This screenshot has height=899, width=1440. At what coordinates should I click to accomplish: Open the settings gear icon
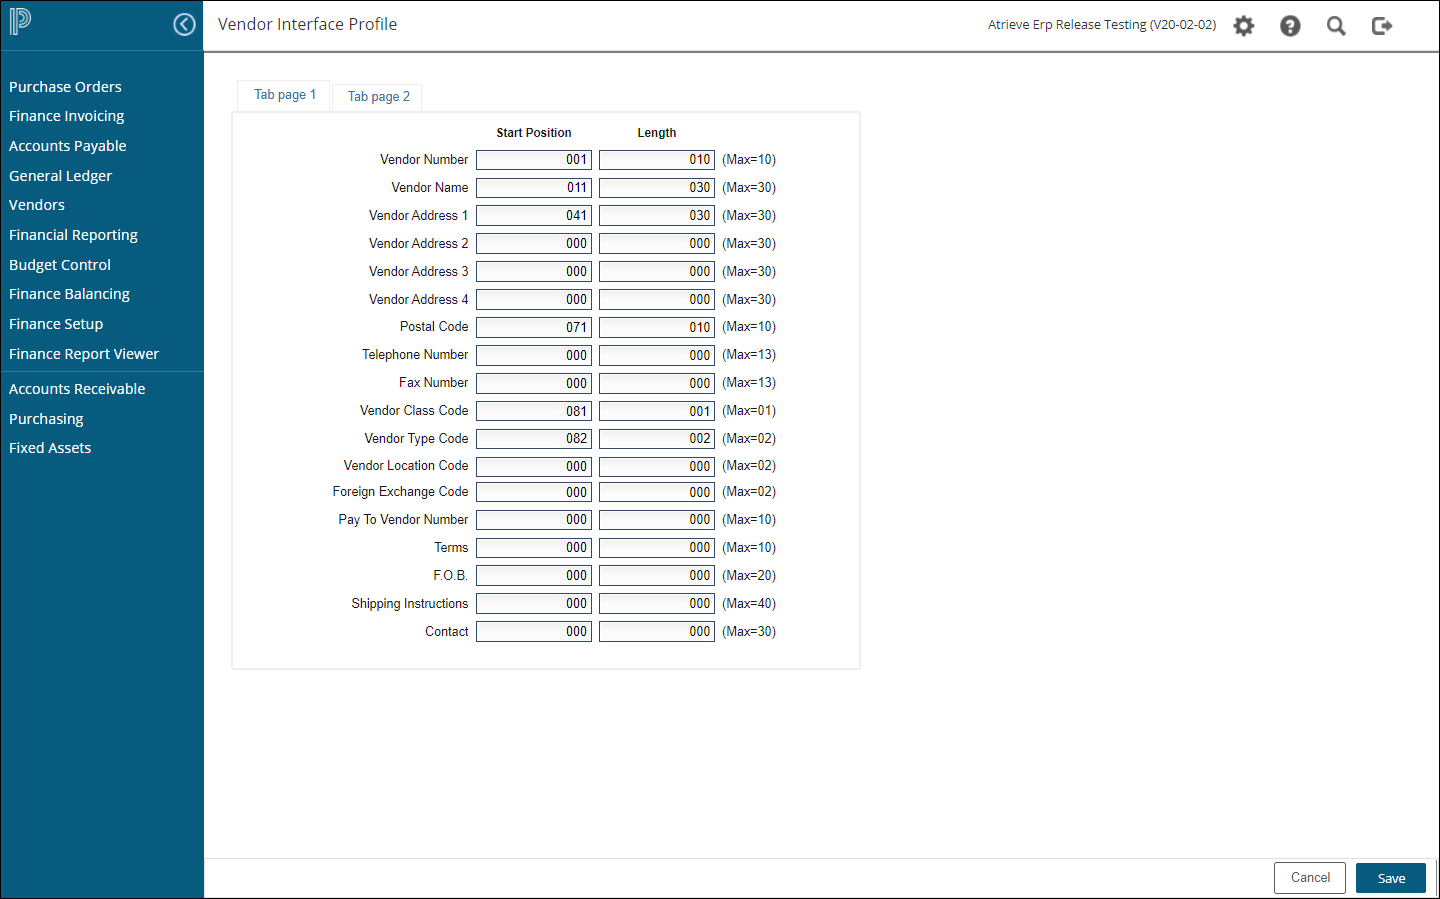pos(1243,26)
